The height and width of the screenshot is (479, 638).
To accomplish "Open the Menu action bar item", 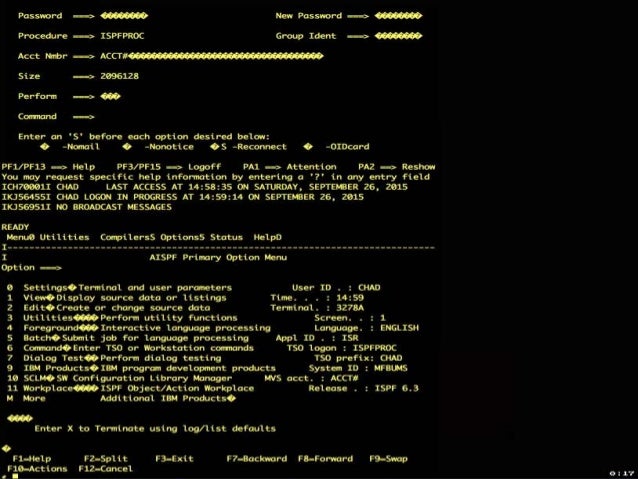I will [x=20, y=237].
